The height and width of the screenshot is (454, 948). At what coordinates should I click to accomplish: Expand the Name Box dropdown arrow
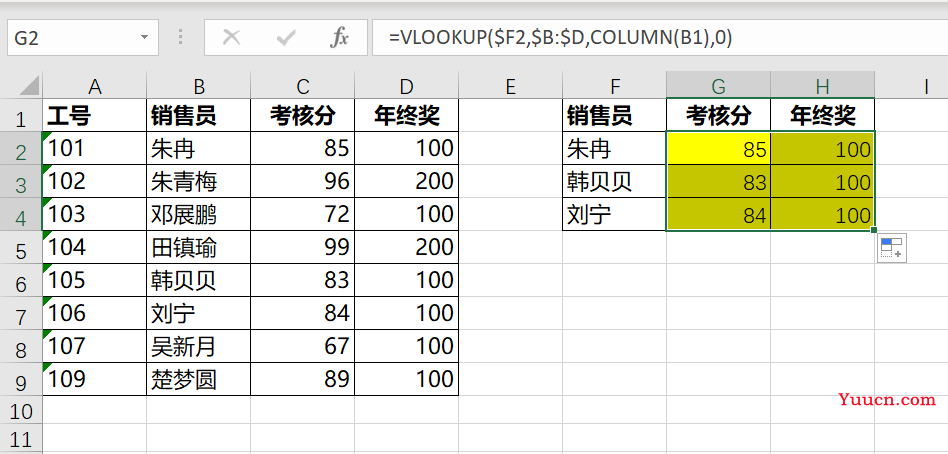tap(144, 37)
